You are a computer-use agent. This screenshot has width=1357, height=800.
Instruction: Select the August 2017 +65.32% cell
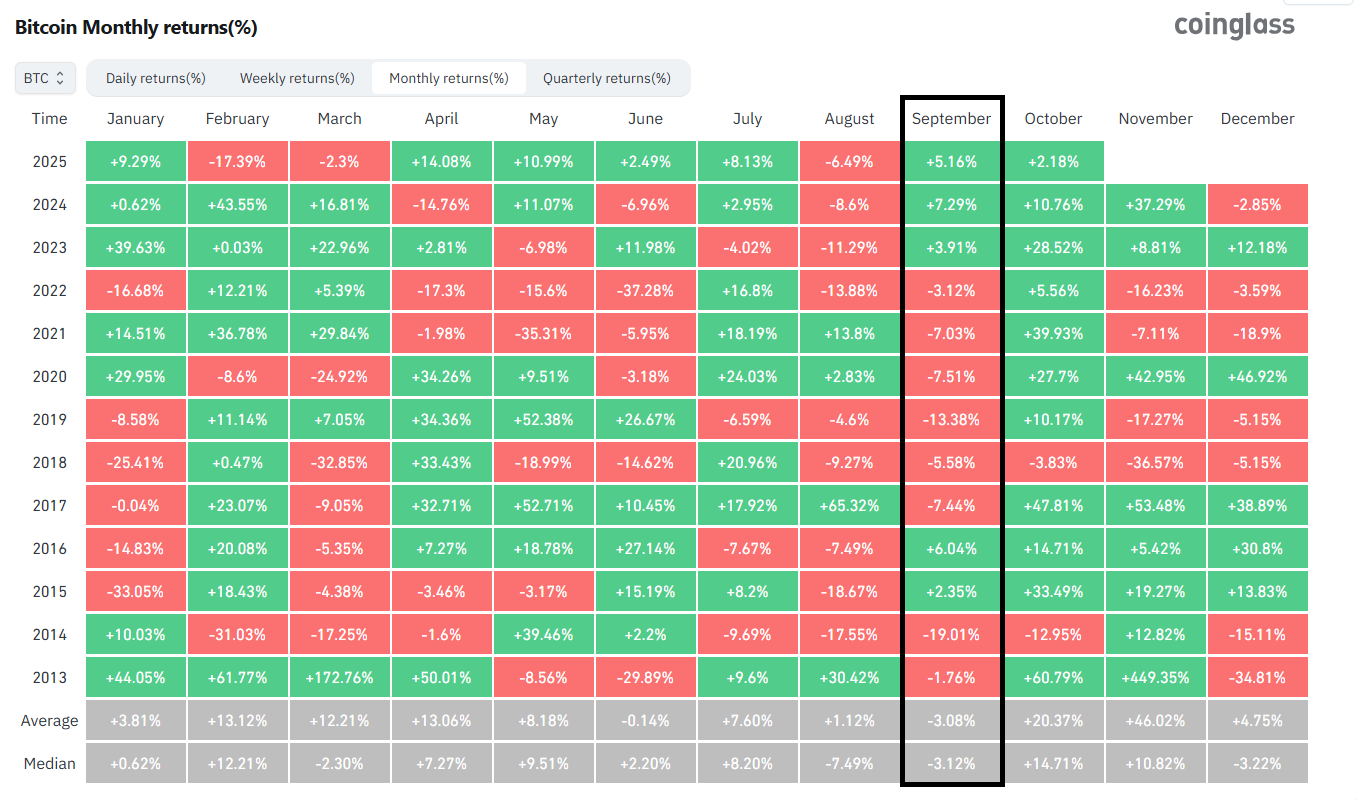click(x=849, y=505)
